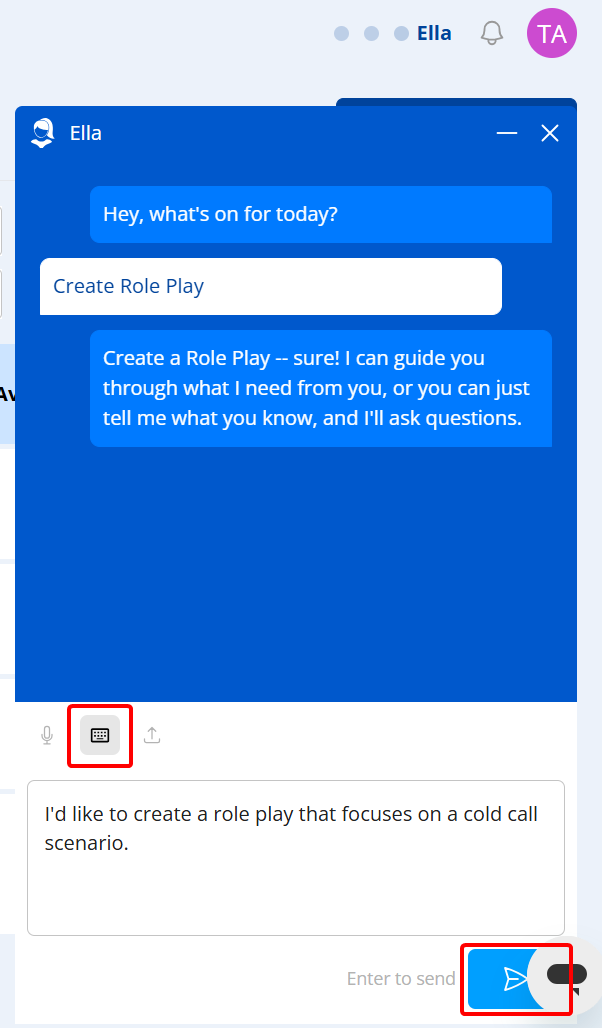This screenshot has width=602, height=1028.
Task: Click the Ella label in top bar
Action: (434, 33)
